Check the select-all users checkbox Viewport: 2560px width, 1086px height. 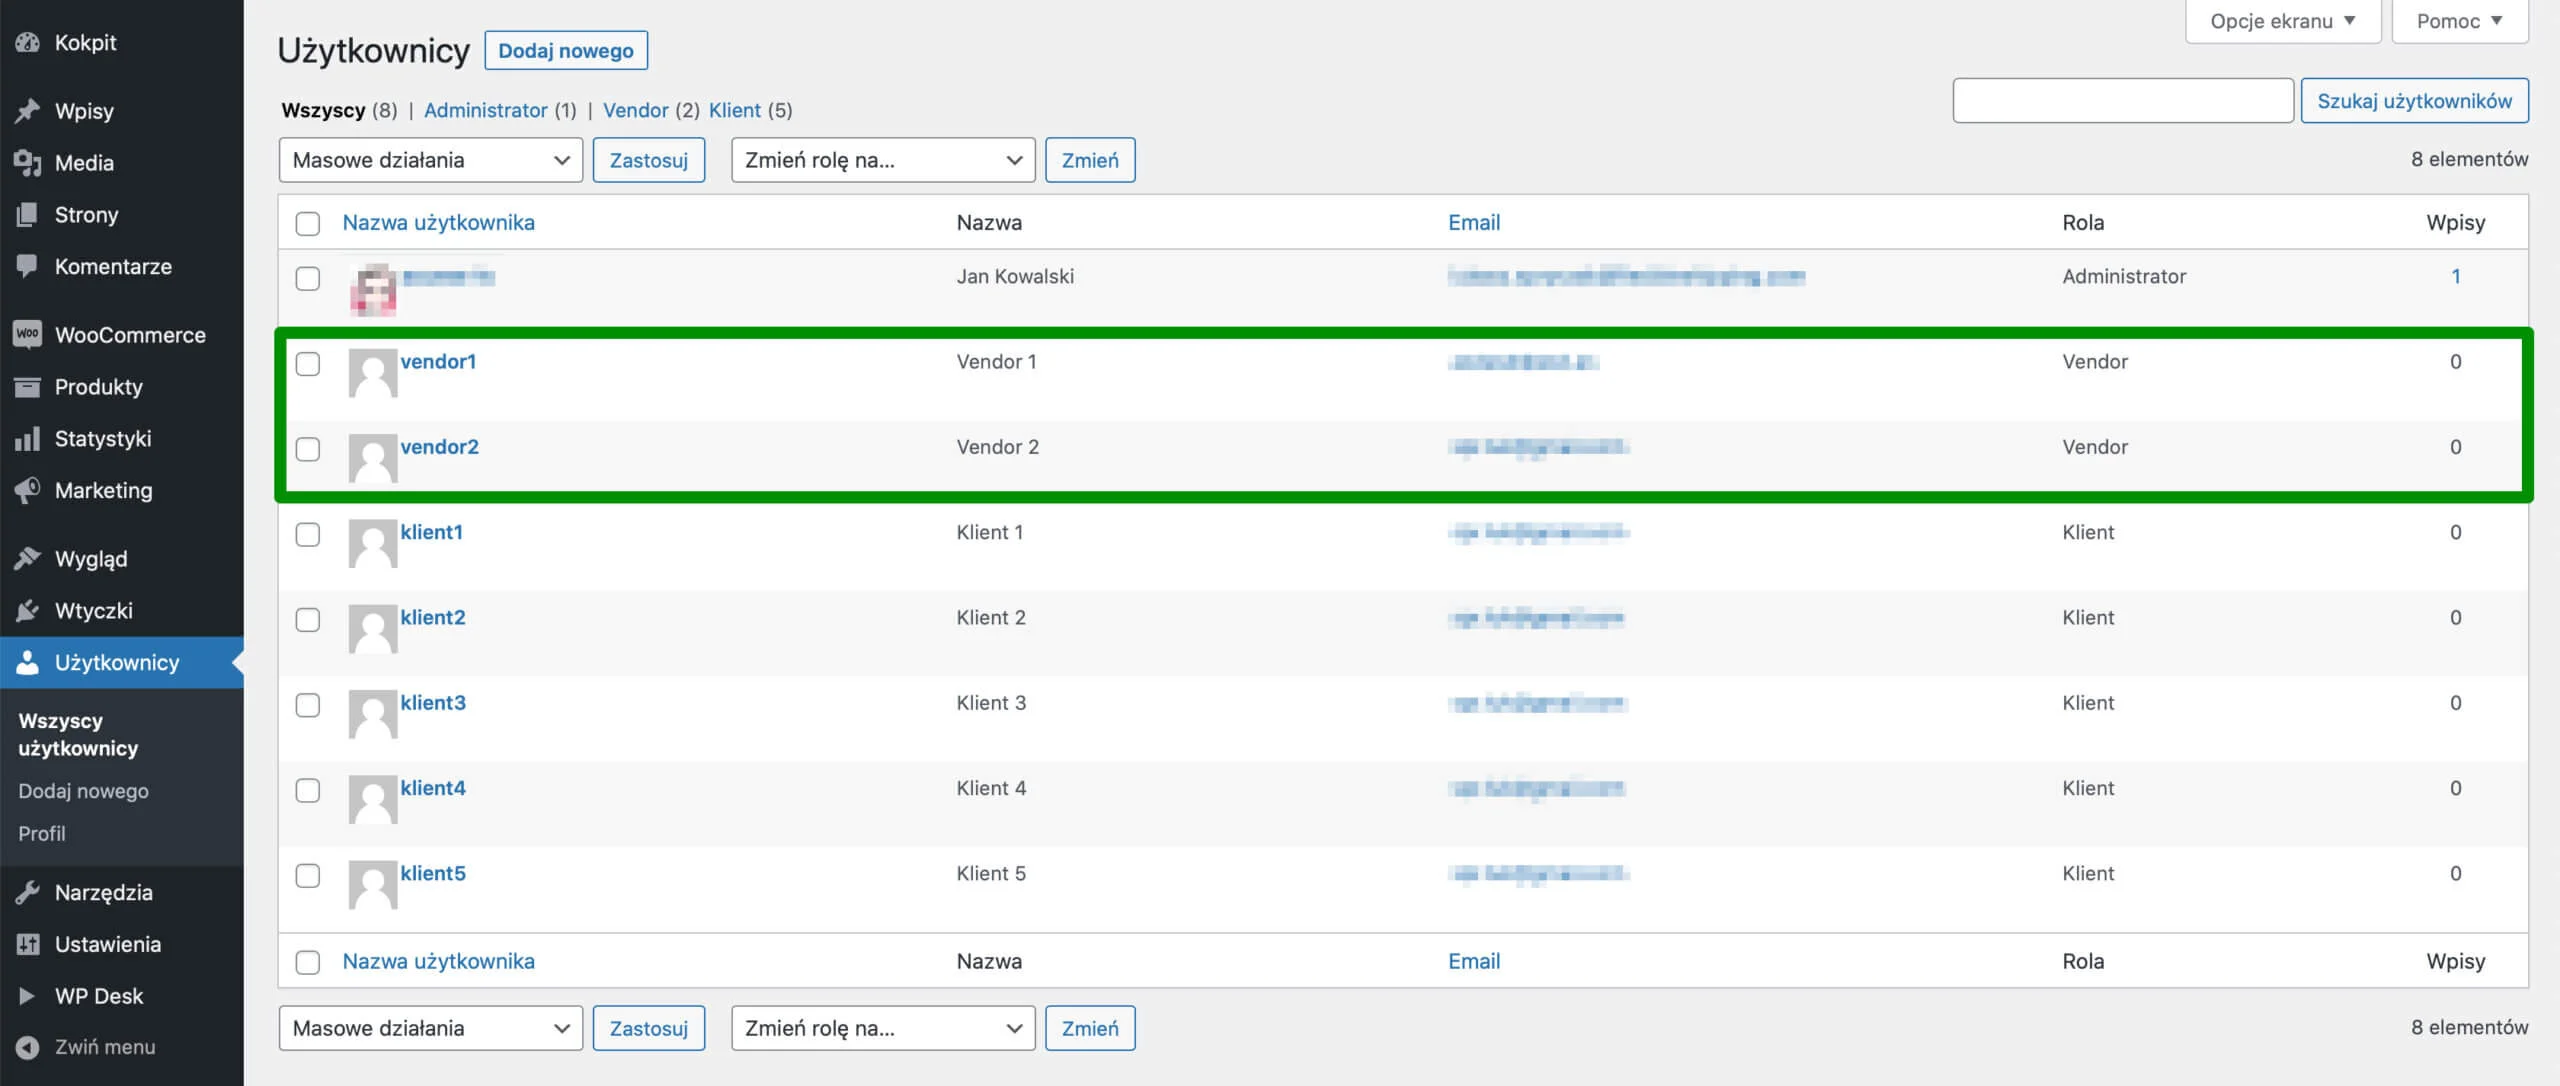(308, 225)
